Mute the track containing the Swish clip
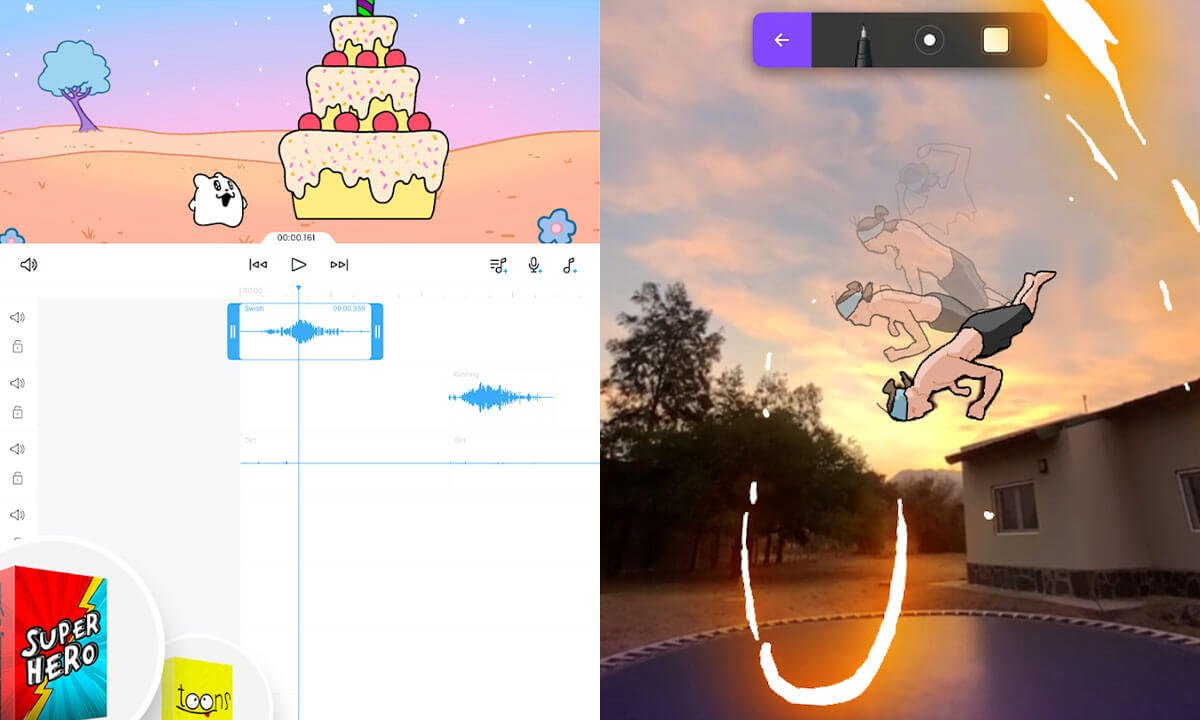This screenshot has height=720, width=1200. 17,318
